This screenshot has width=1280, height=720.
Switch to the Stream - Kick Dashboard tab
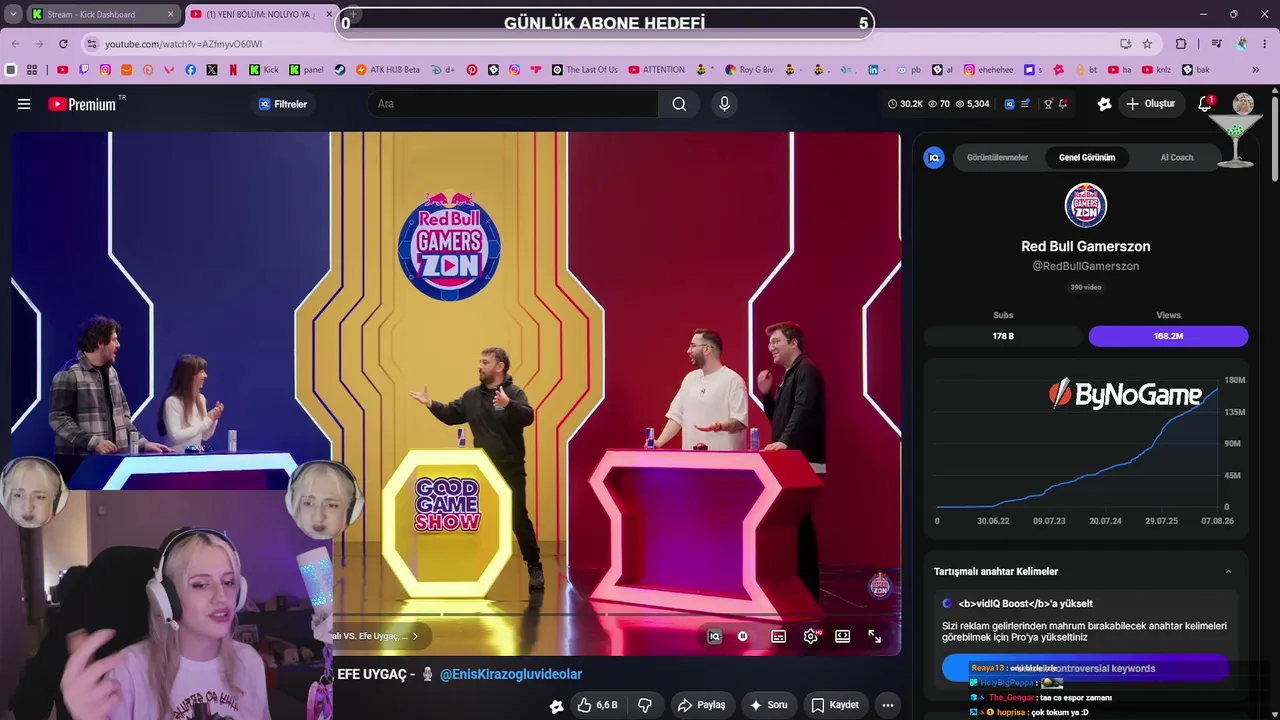pyautogui.click(x=101, y=14)
